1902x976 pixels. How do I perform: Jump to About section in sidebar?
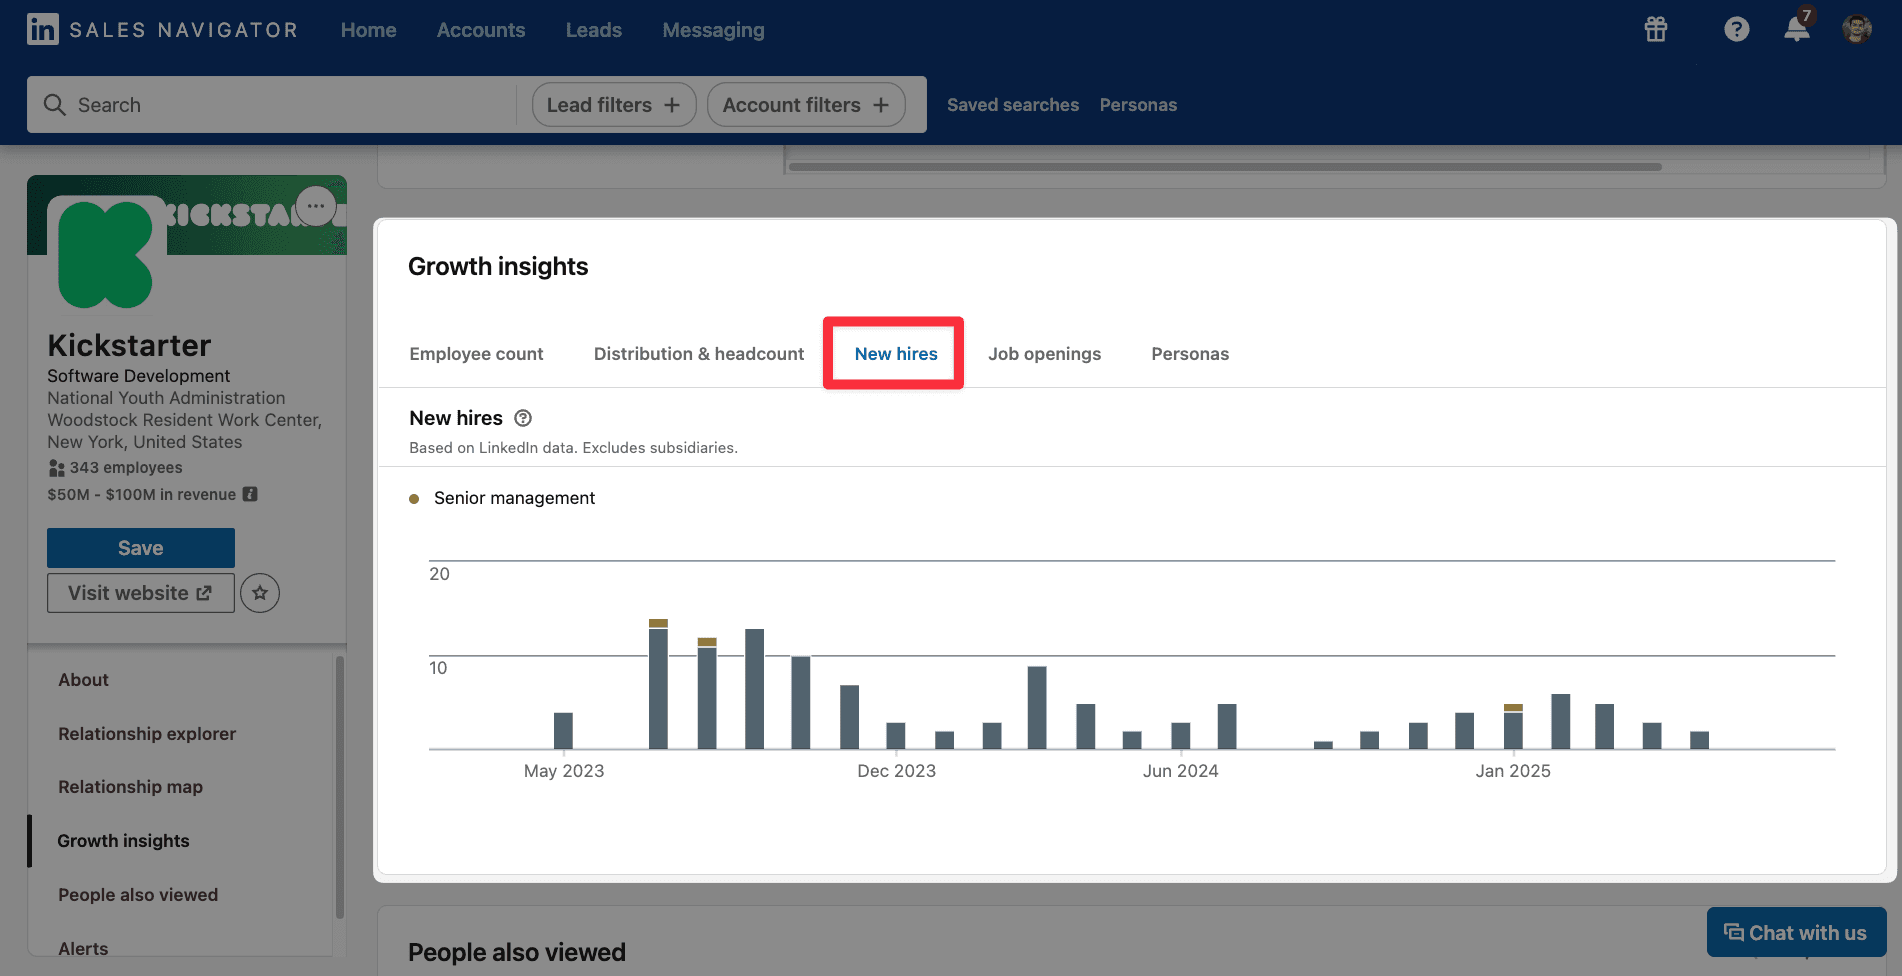[83, 680]
